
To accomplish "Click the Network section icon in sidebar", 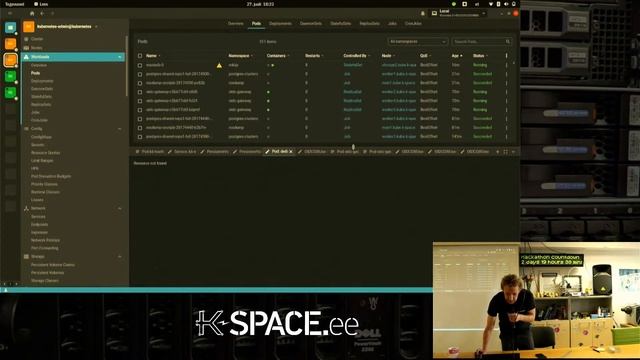I will [27, 209].
